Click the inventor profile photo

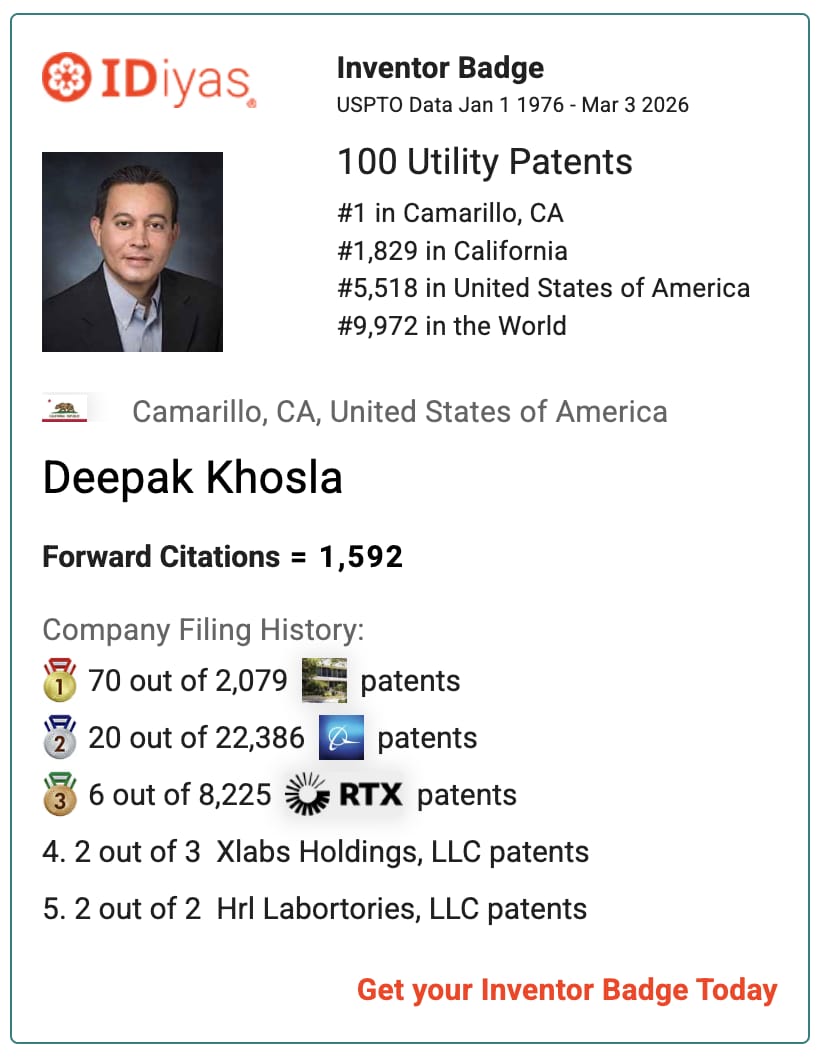pyautogui.click(x=132, y=252)
